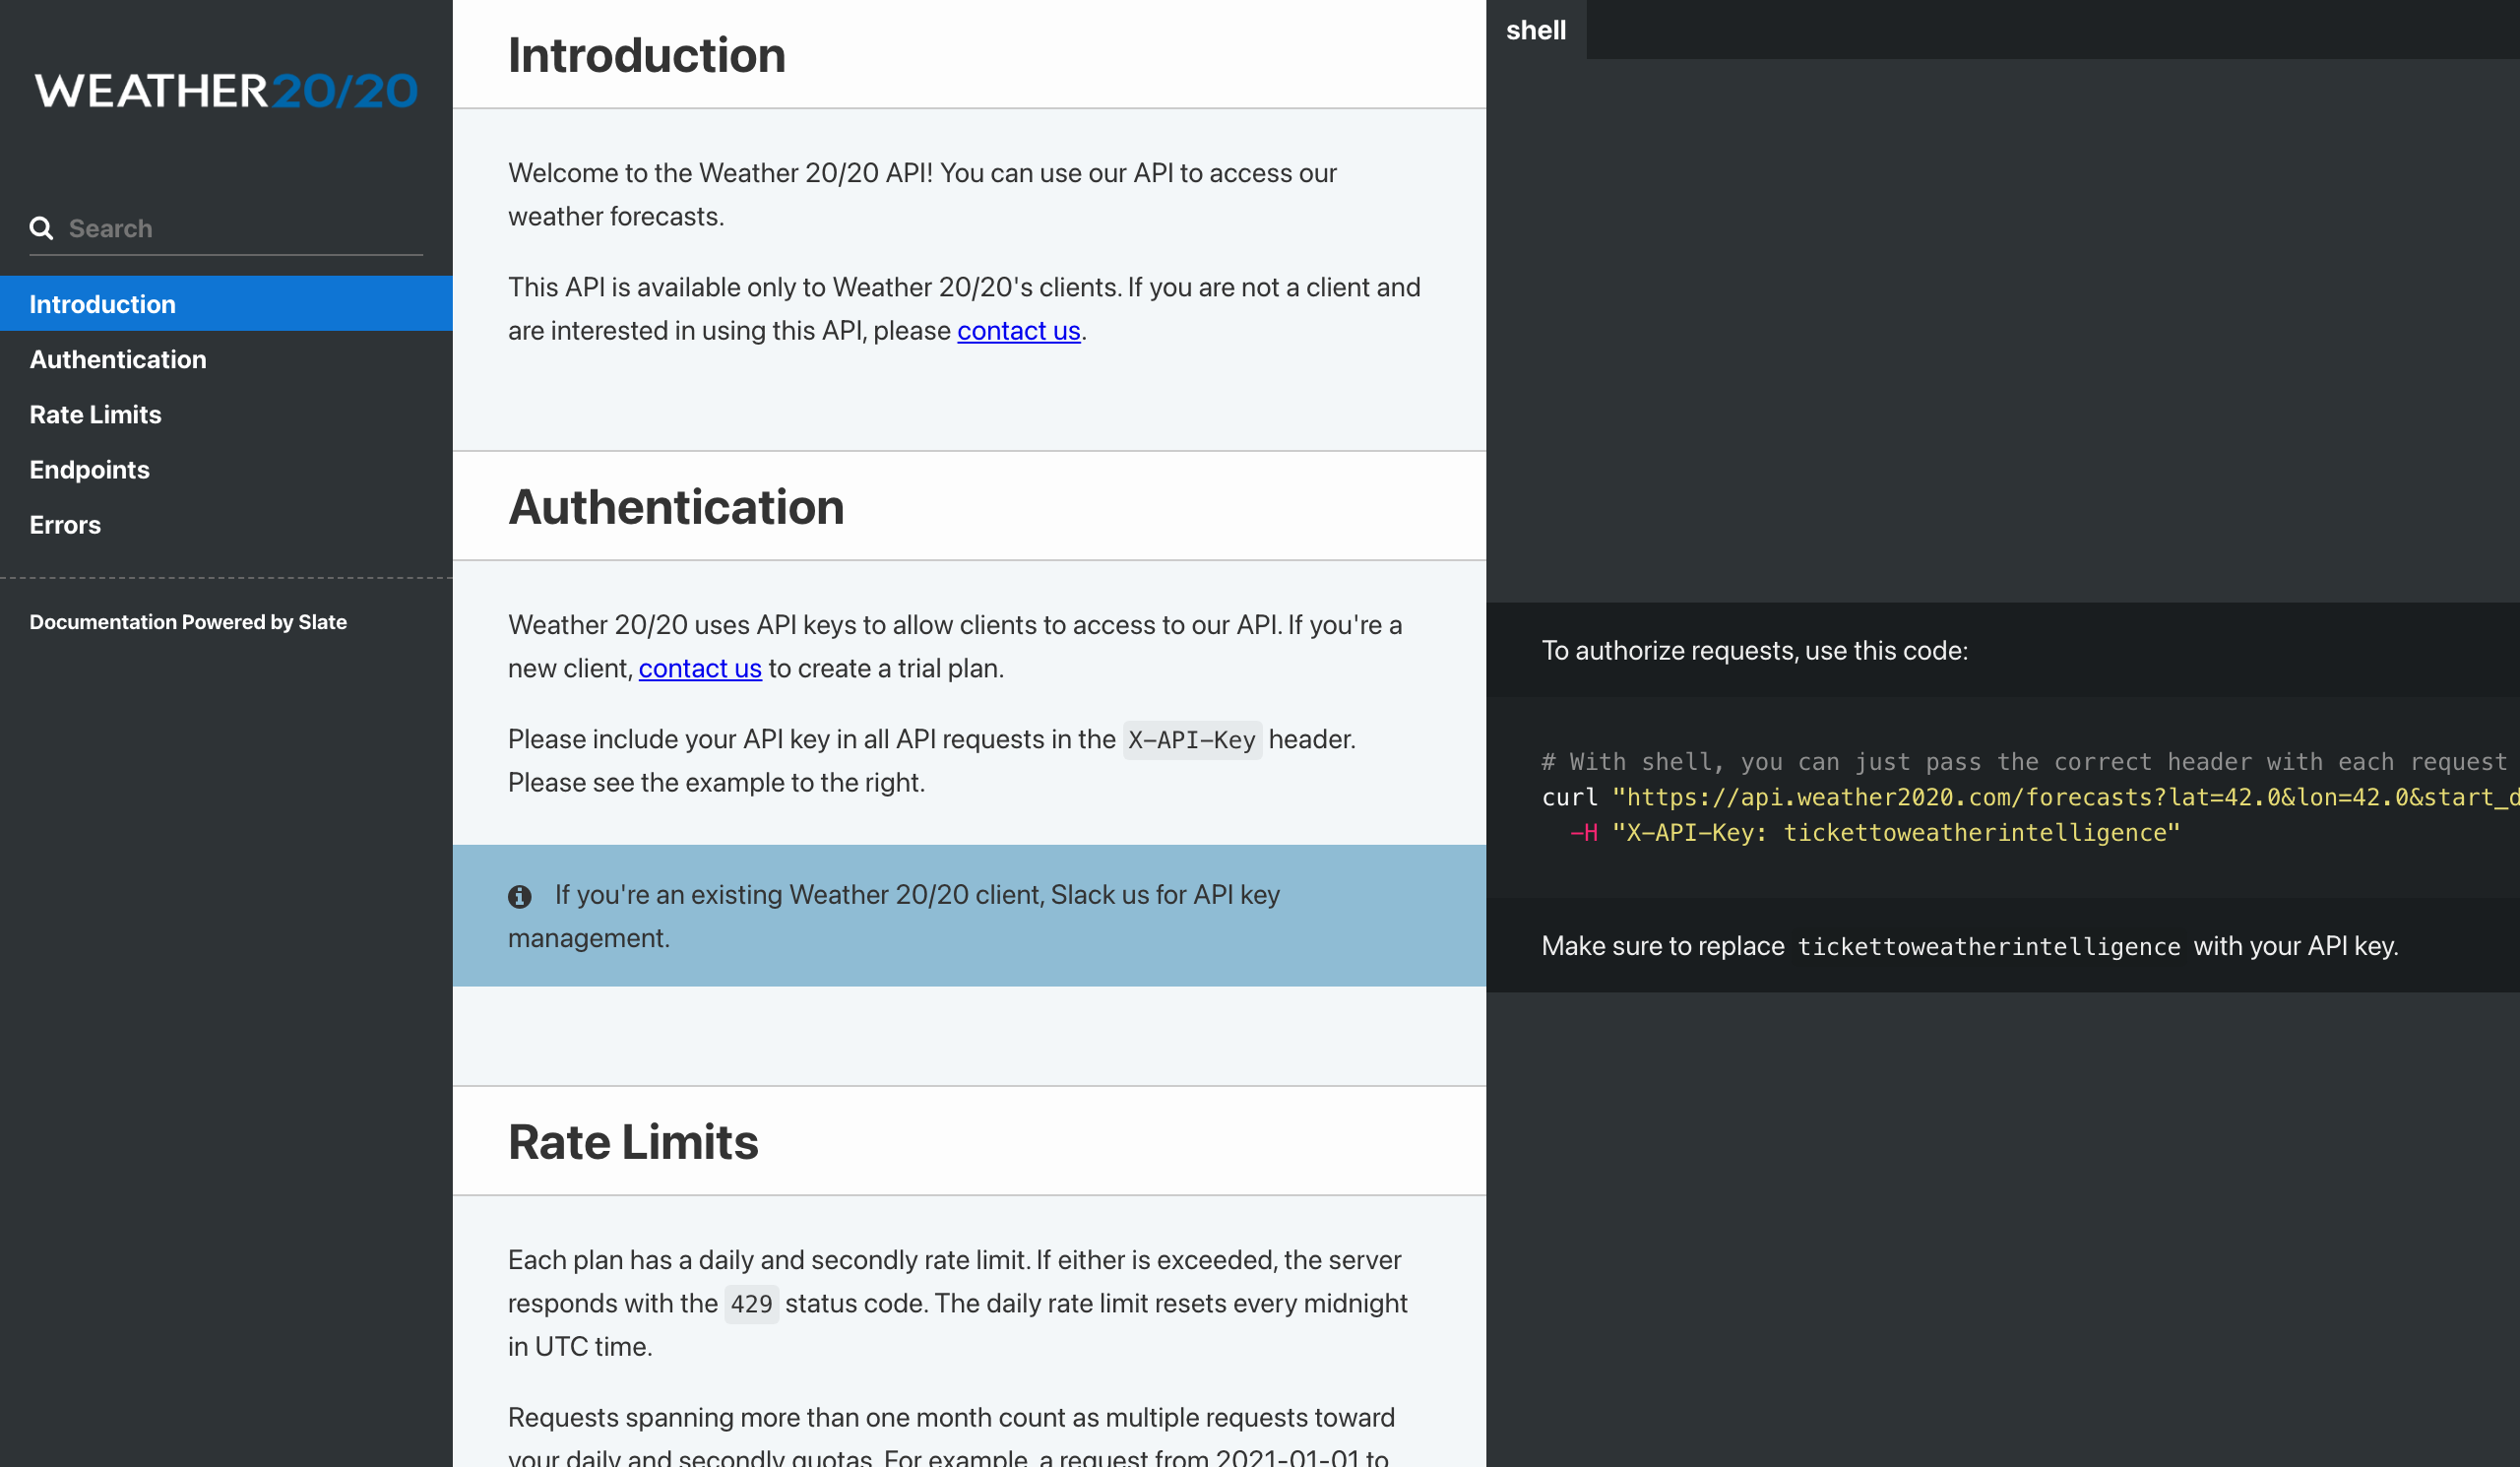Viewport: 2520px width, 1467px height.
Task: Open the Introduction sidebar item
Action: 226,304
